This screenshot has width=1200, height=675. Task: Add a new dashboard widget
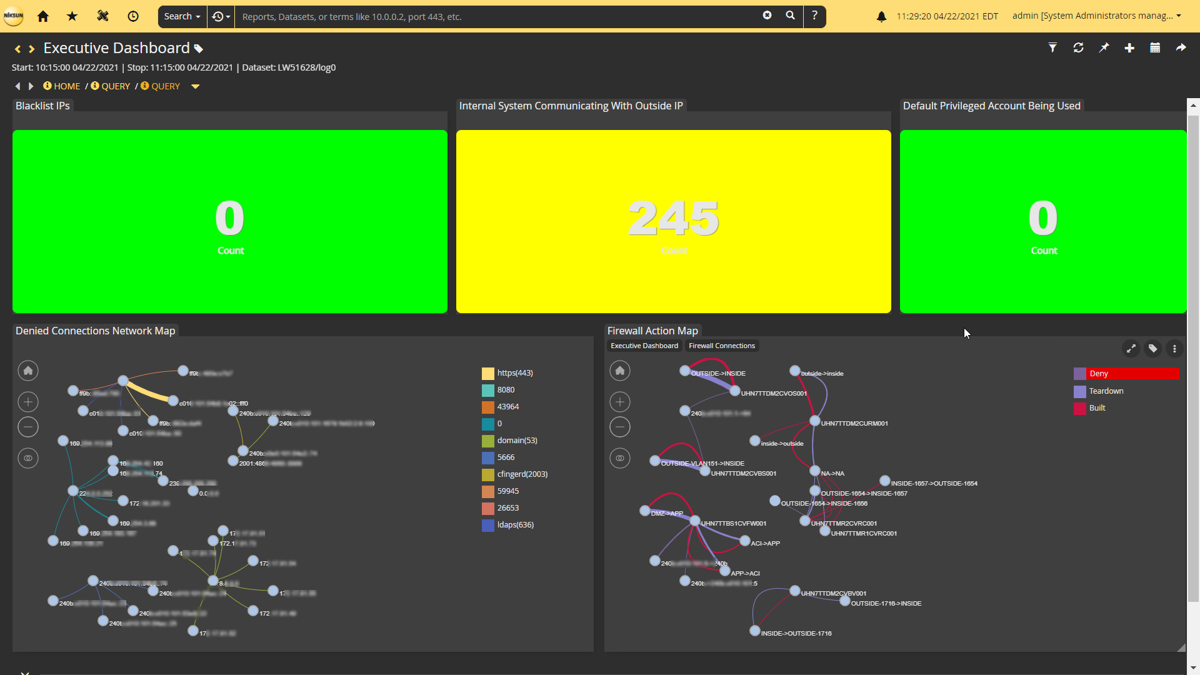[1129, 48]
